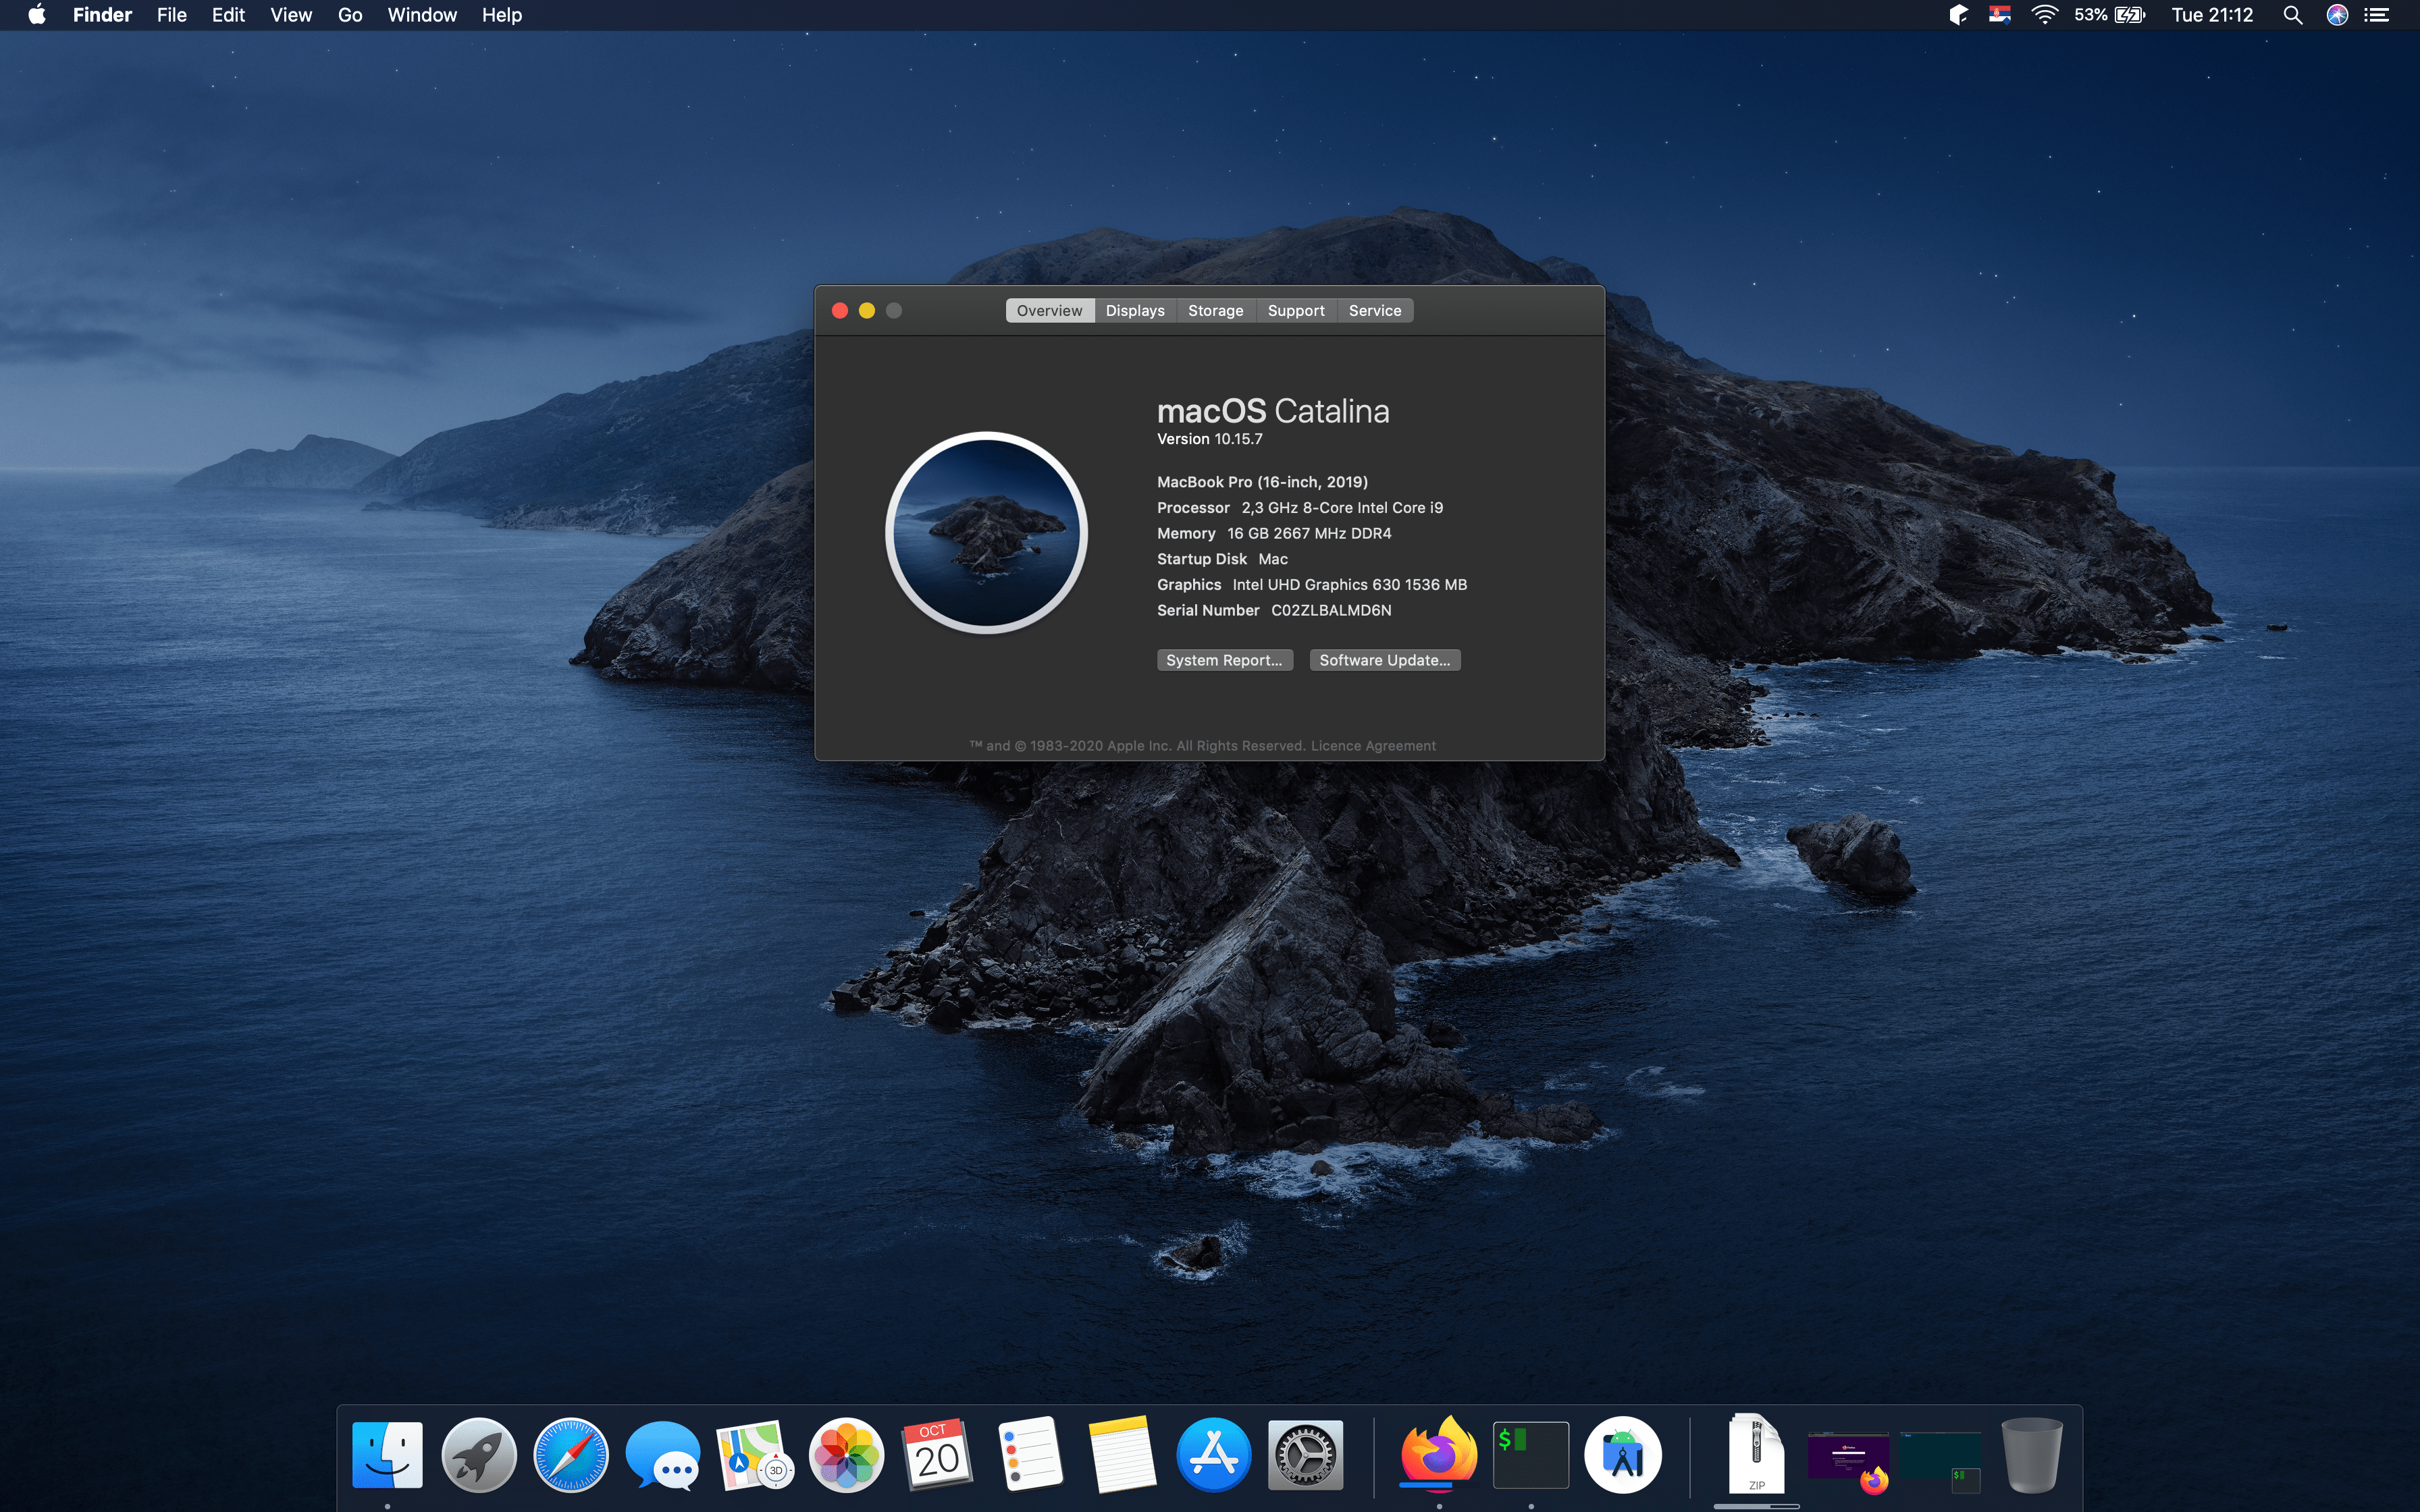Open Notes app in Dock
This screenshot has height=1512, width=2420.
[1121, 1454]
